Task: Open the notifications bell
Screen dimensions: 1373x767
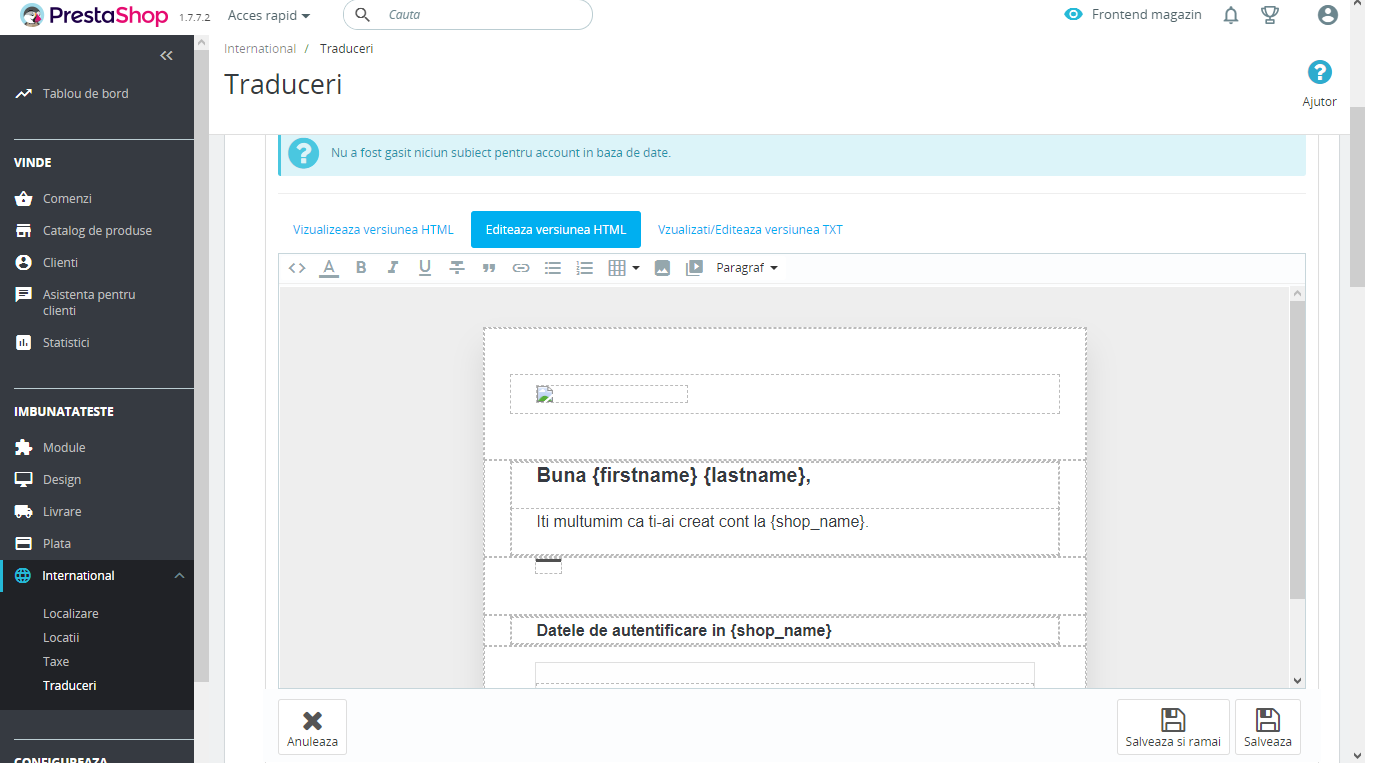Action: click(x=1231, y=15)
